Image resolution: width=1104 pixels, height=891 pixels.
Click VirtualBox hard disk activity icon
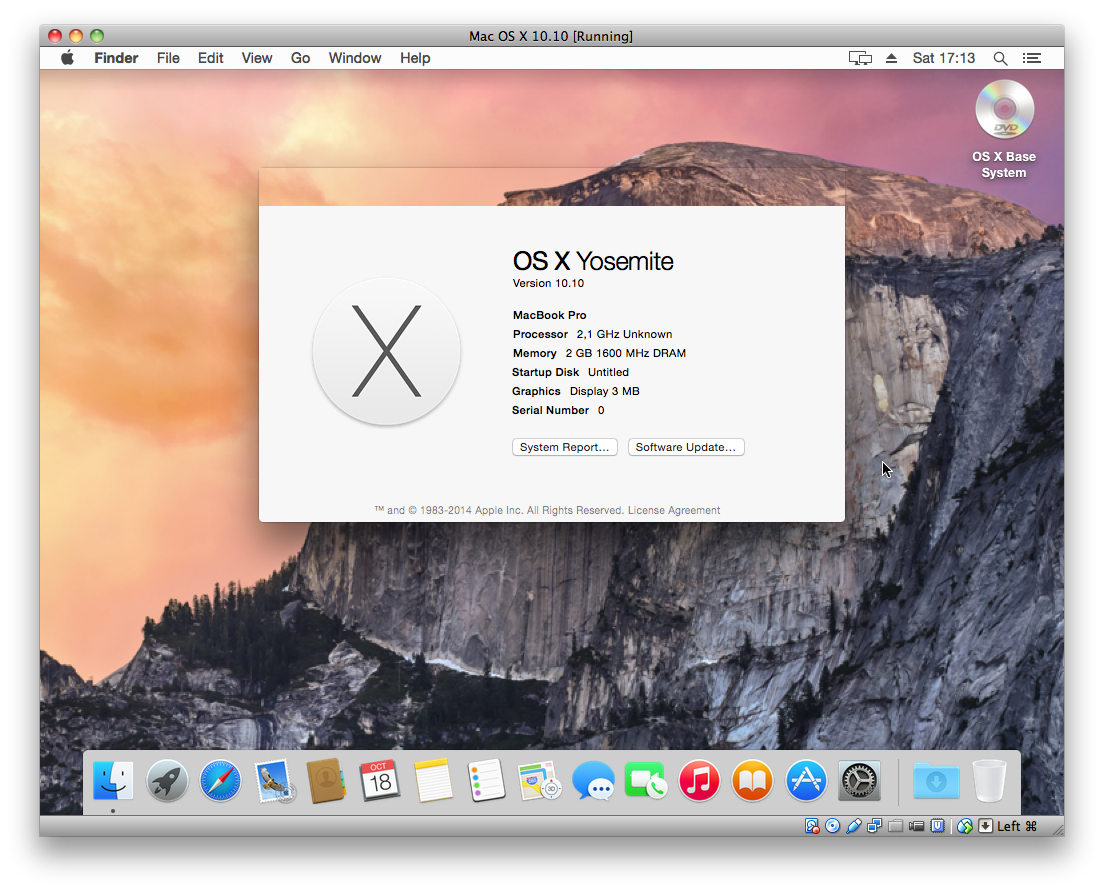(812, 826)
